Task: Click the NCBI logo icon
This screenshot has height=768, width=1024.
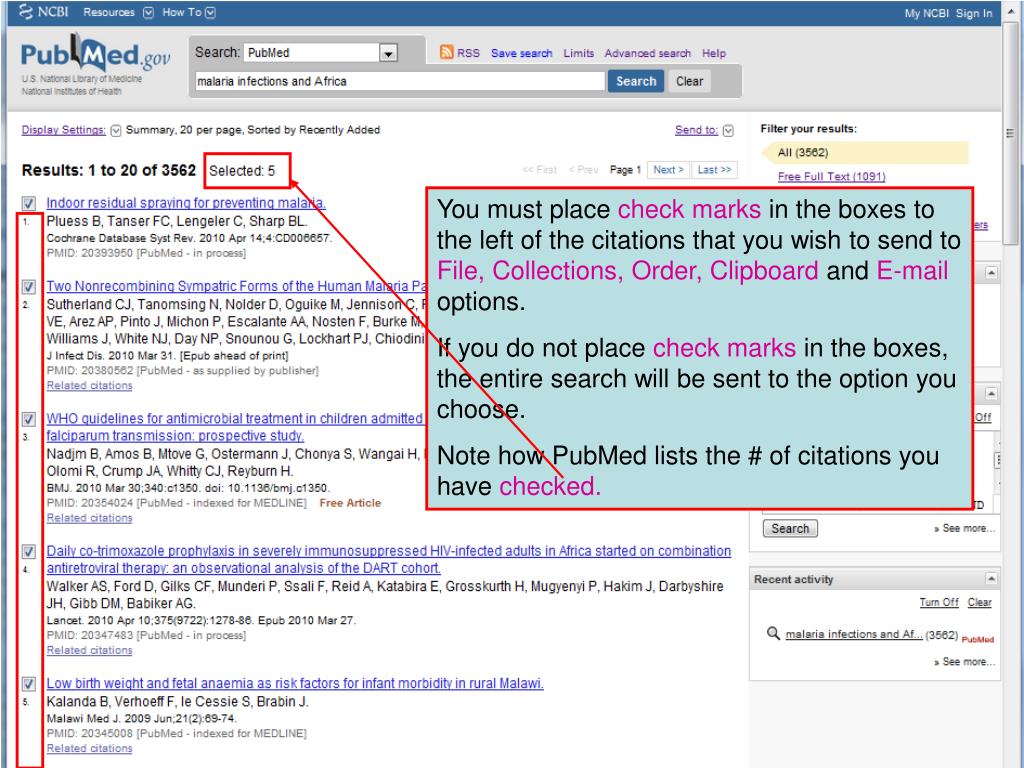Action: click(25, 11)
